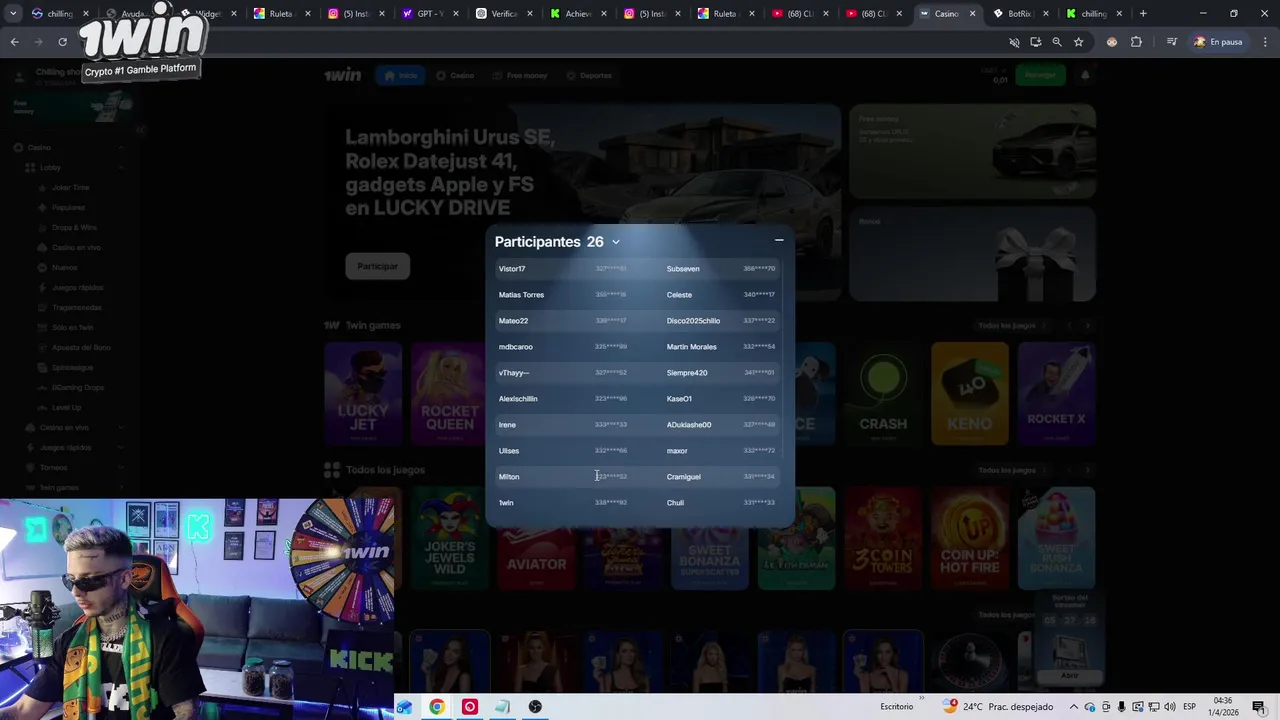Select participant Subseven
This screenshot has width=1280, height=720.
pos(683,269)
